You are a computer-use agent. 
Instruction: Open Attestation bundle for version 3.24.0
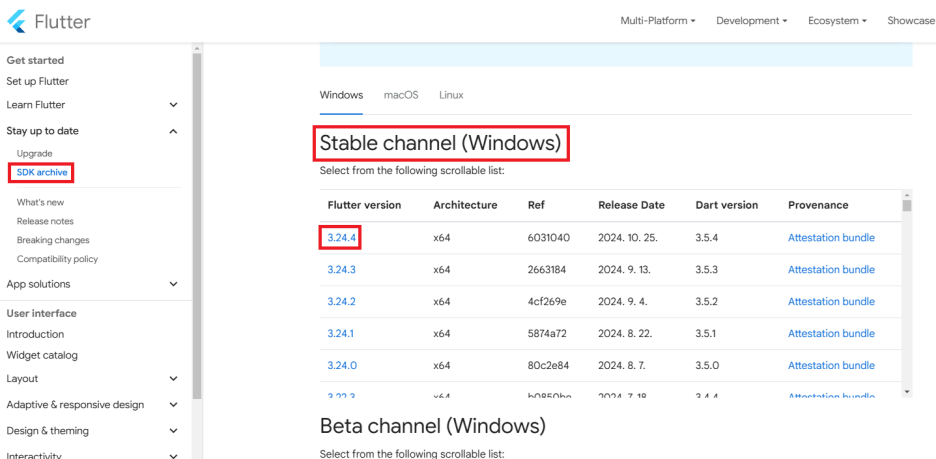(x=832, y=365)
